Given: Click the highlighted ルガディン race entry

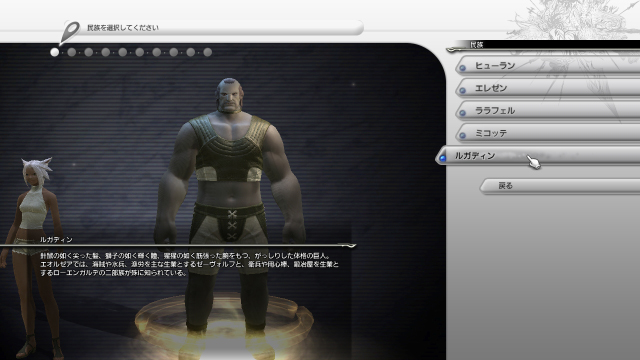Looking at the screenshot, I should (x=537, y=156).
